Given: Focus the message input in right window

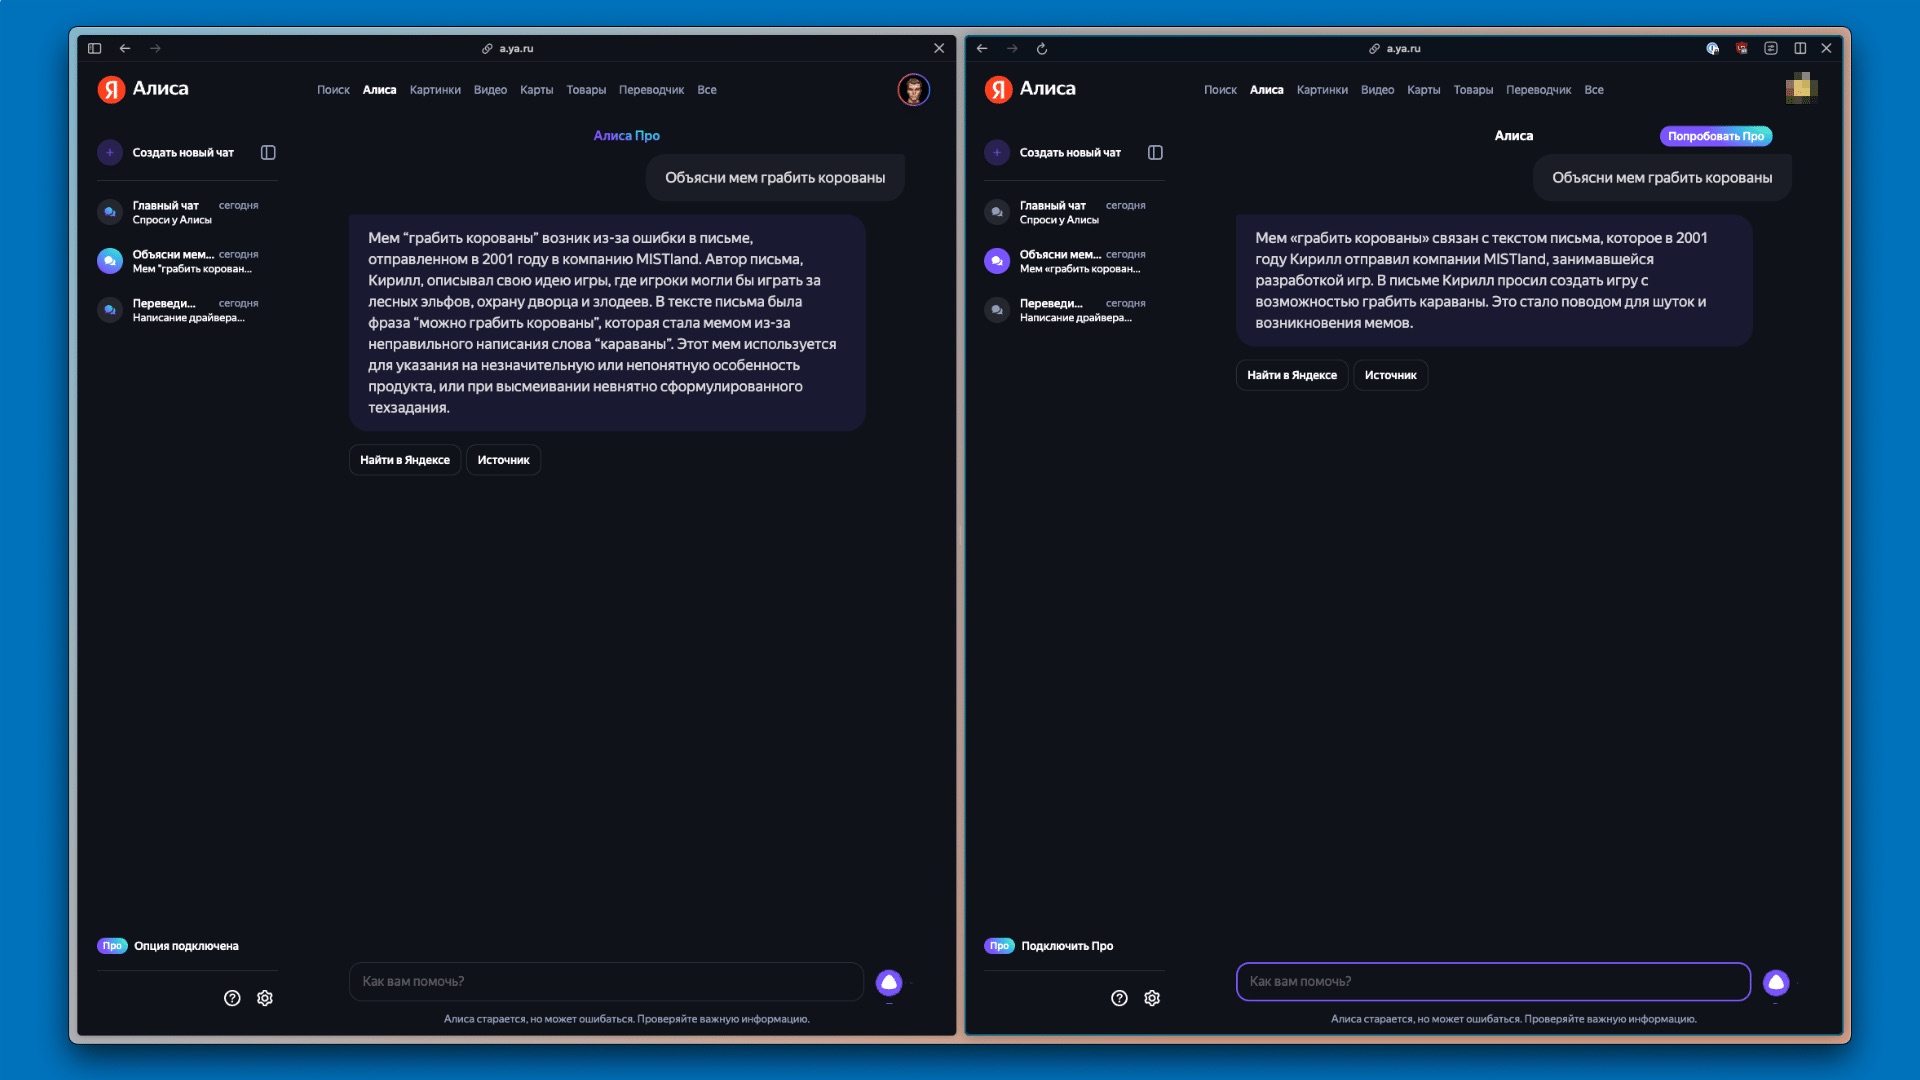Looking at the screenshot, I should pos(1493,981).
